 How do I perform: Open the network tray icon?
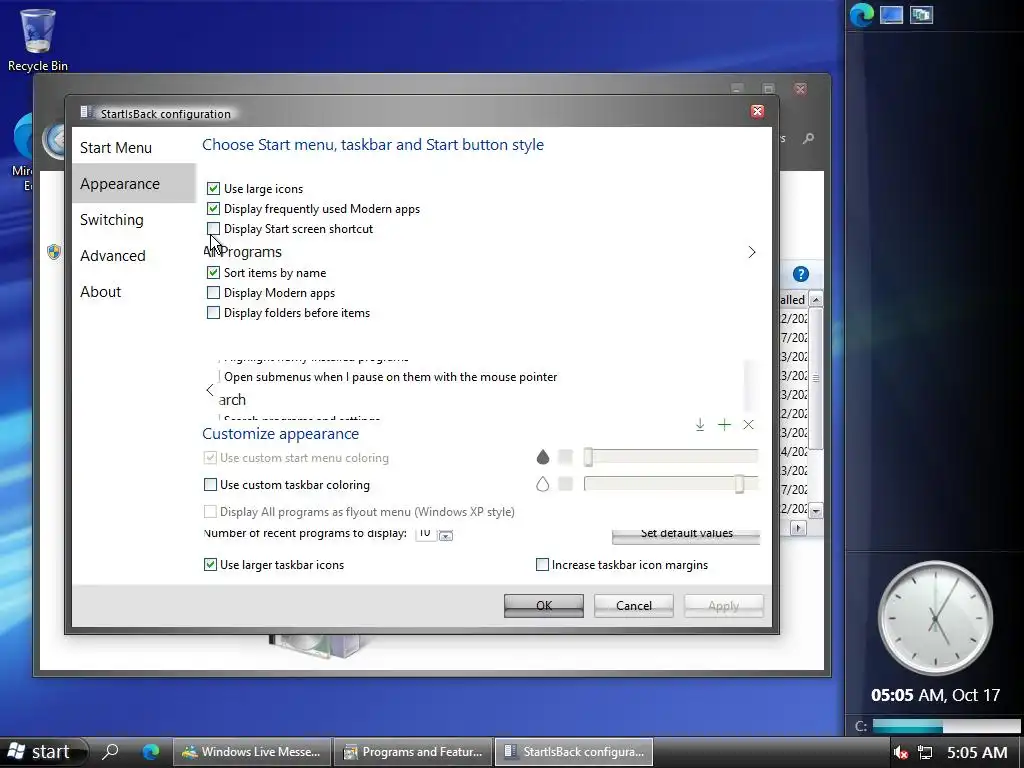pyautogui.click(x=925, y=752)
